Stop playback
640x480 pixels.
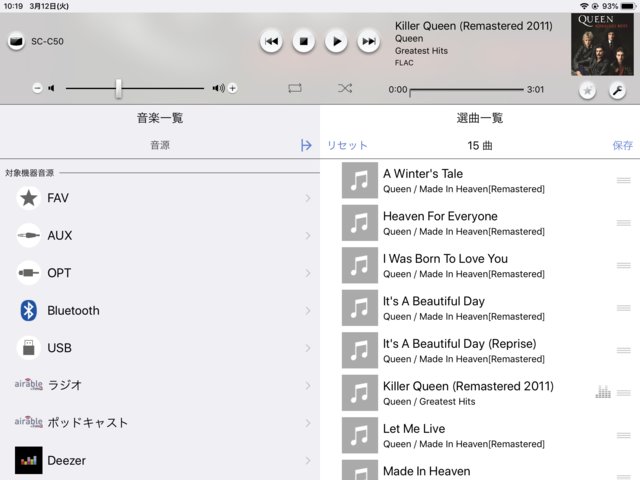[304, 41]
